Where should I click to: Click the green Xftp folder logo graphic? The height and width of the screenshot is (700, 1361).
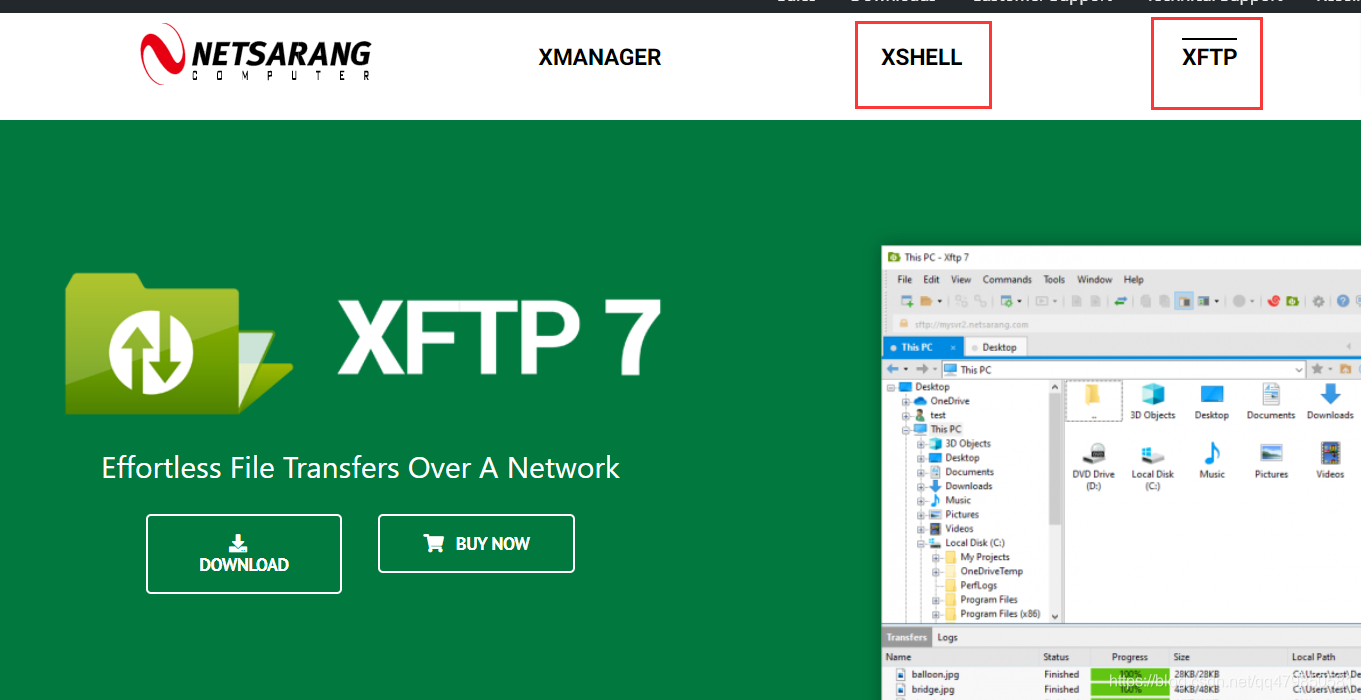tap(178, 343)
